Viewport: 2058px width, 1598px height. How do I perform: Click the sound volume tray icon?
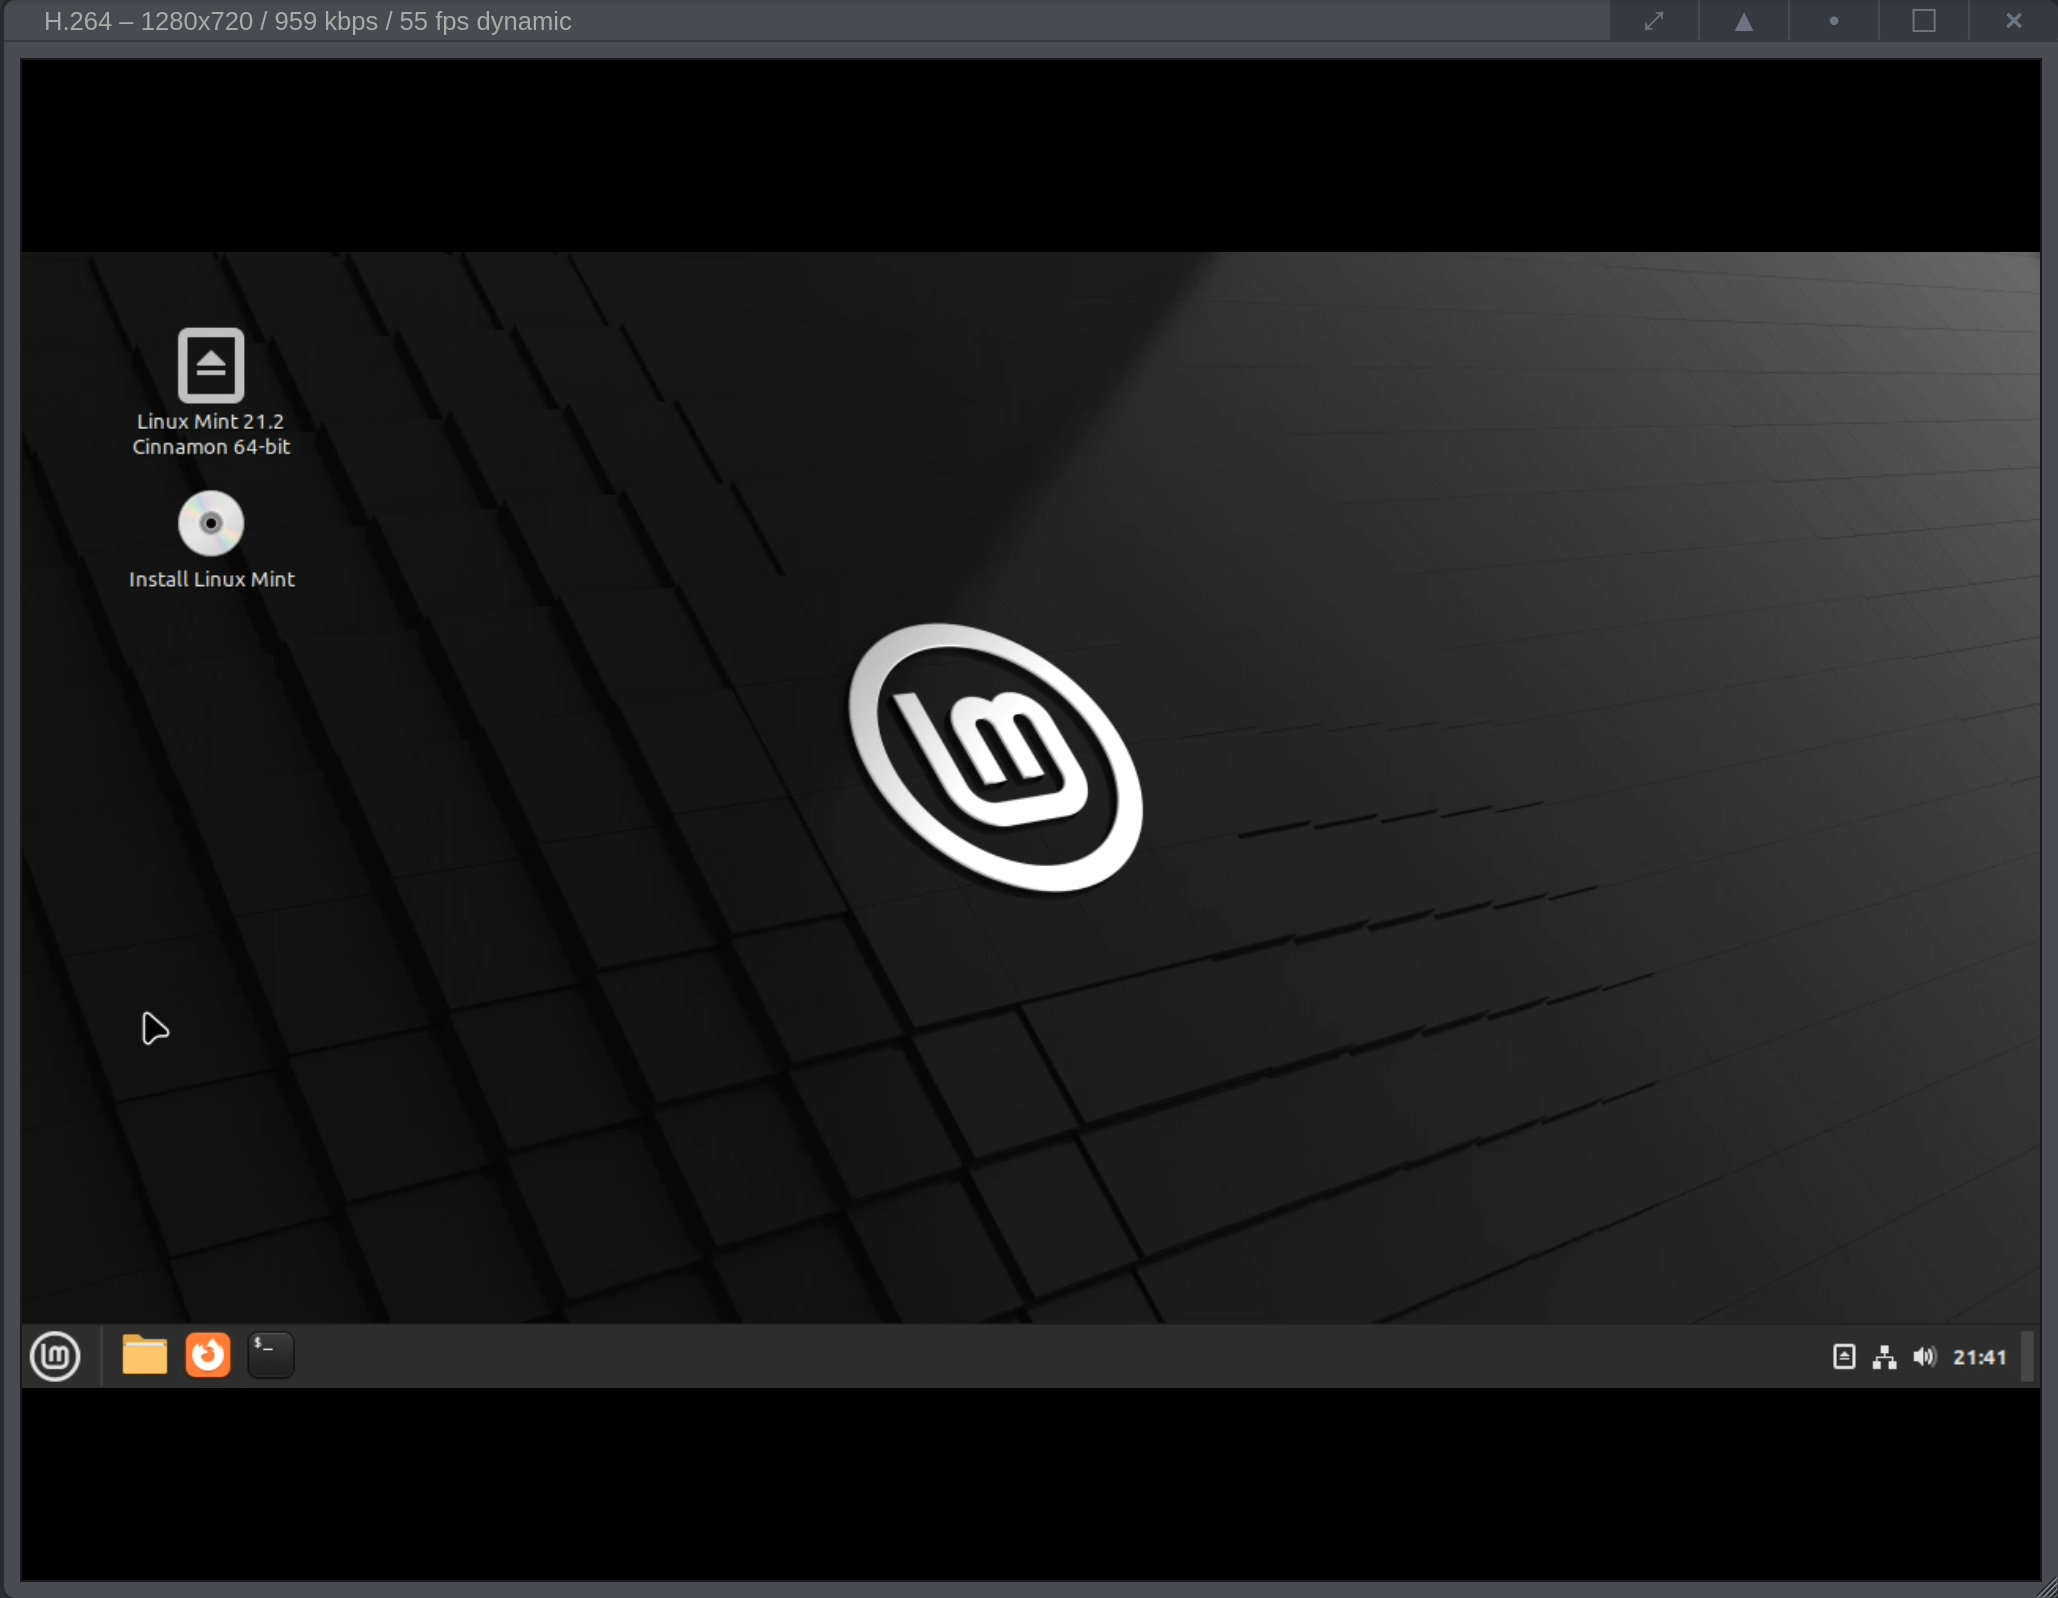1925,1357
